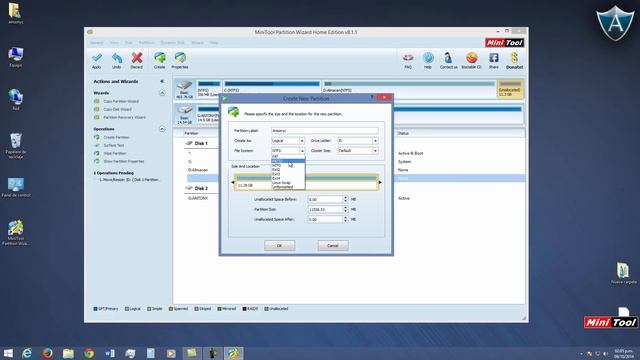Screen dimensions: 640x360
Task: Open the FAQ toolbar icon
Action: [408, 60]
